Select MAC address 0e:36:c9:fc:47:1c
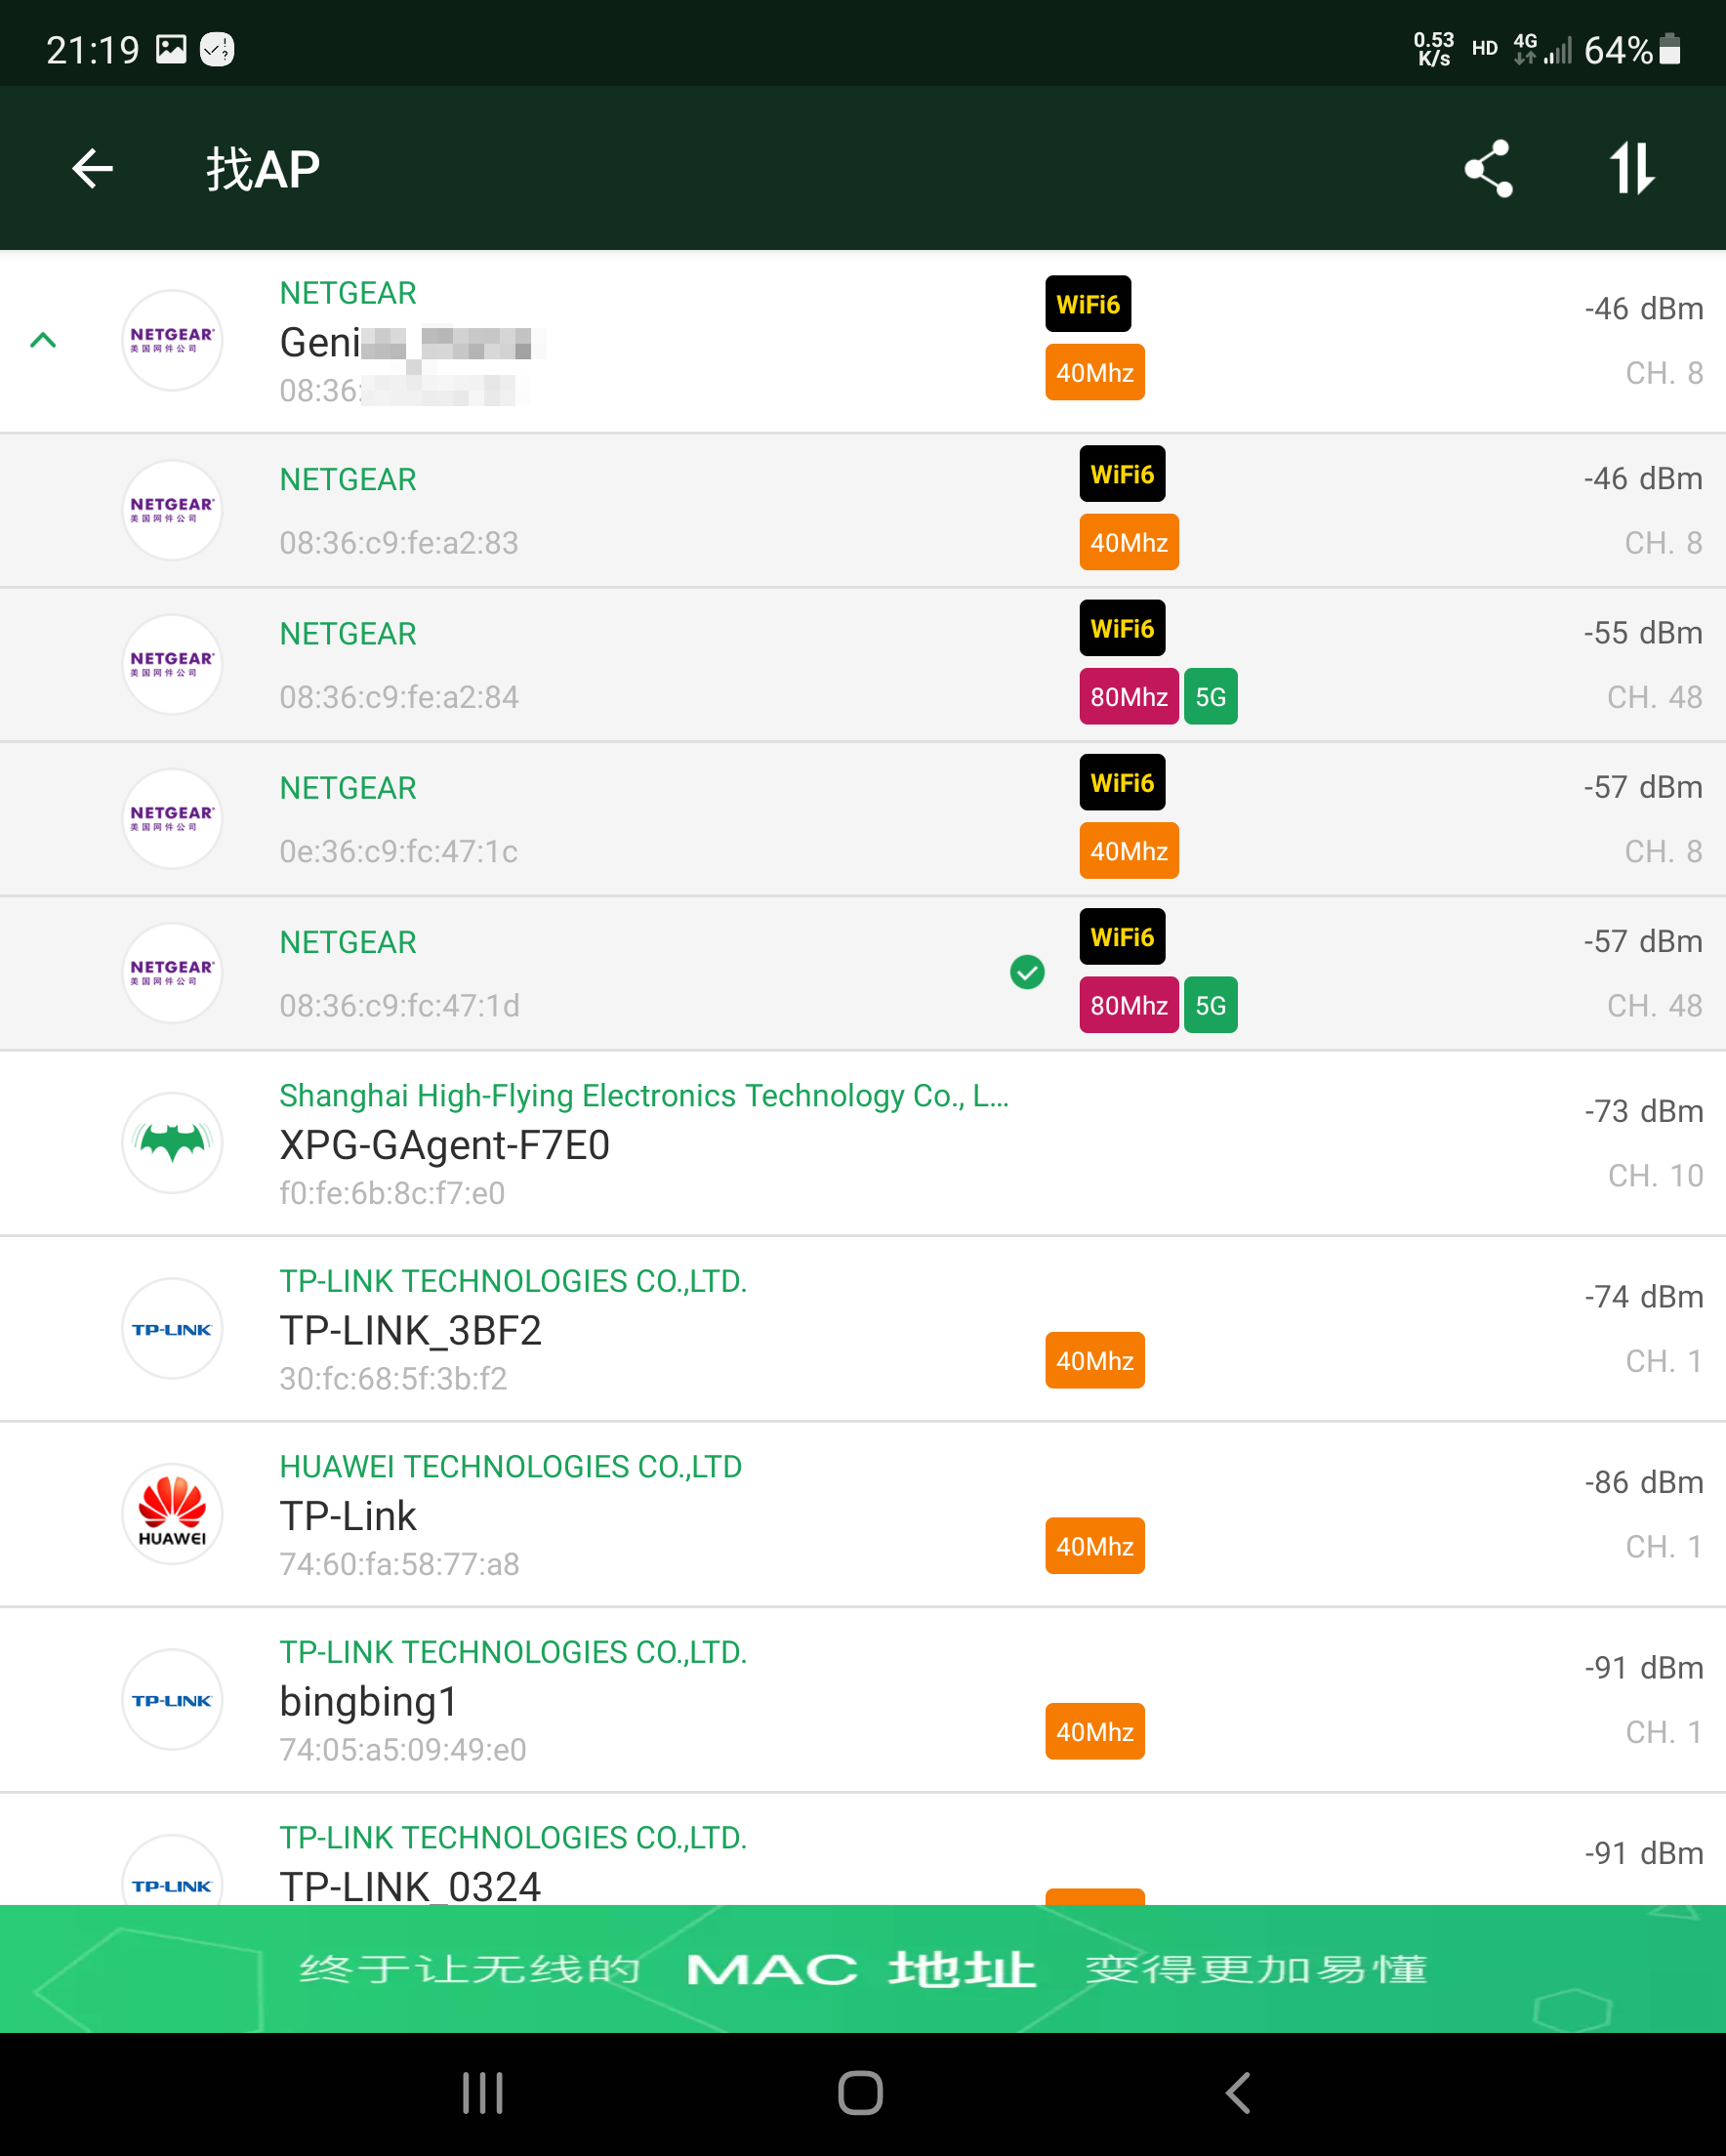Screen dimensions: 1726x2156 (x=399, y=851)
